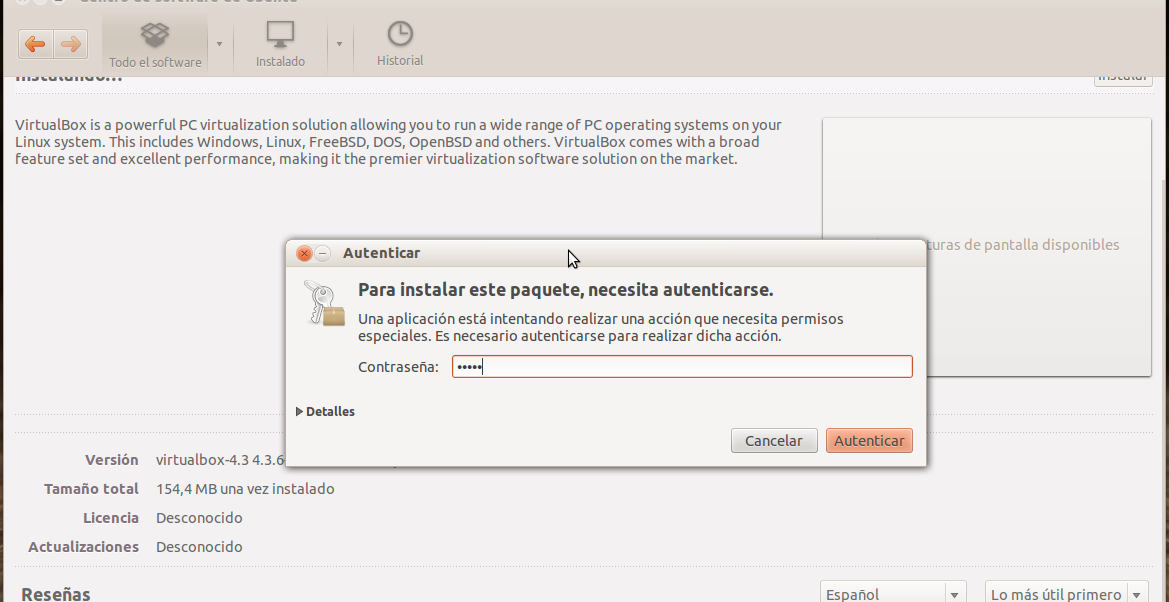Click the Actualizaciones value Desconocido
Viewport: 1169px width, 602px height.
(x=199, y=547)
